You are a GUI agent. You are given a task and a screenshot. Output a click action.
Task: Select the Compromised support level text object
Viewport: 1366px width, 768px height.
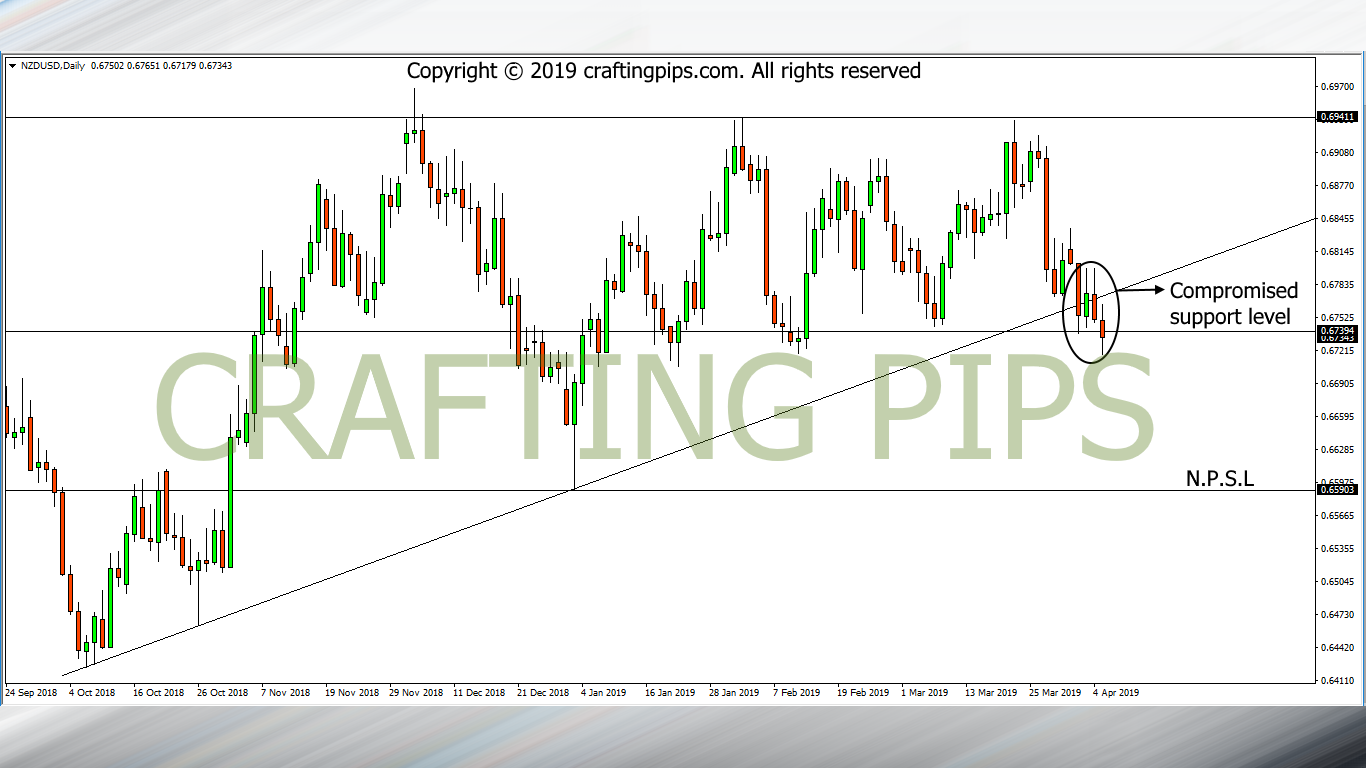tap(1234, 304)
